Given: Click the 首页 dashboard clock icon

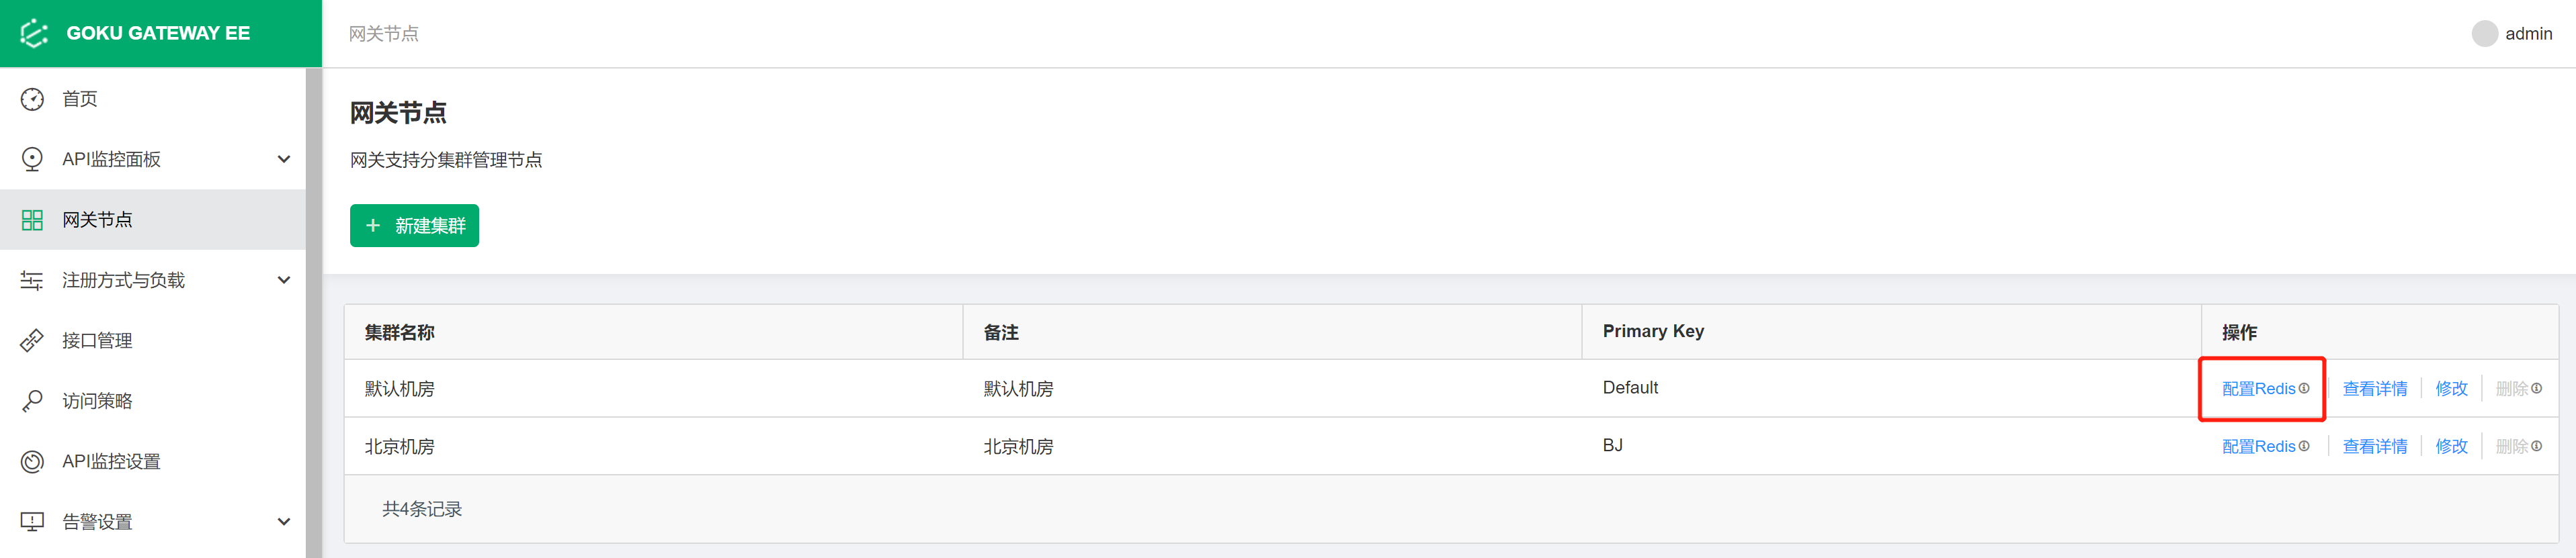Looking at the screenshot, I should 32,99.
